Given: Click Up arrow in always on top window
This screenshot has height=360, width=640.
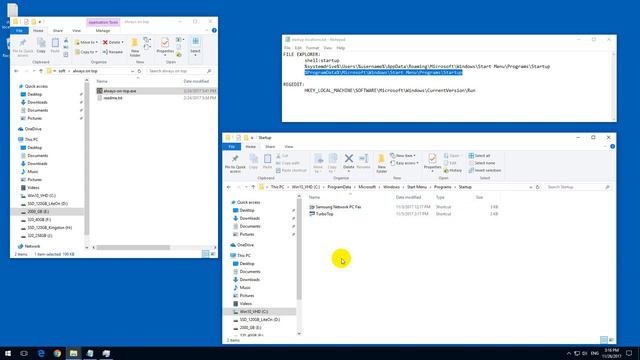Looking at the screenshot, I should 41,71.
